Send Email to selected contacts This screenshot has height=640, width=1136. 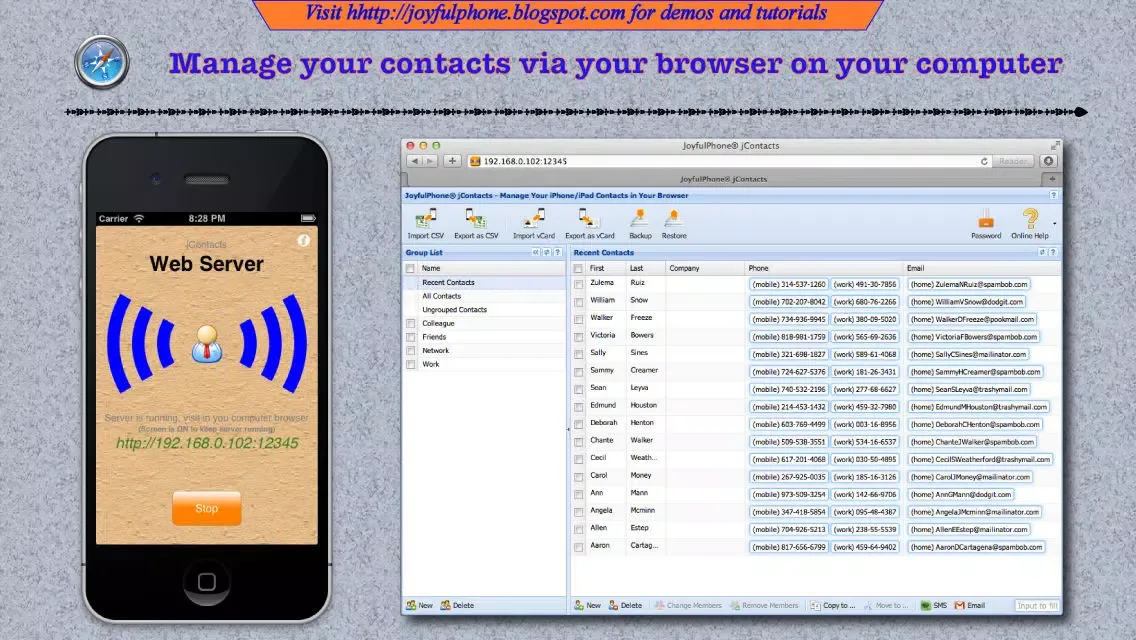pyautogui.click(x=970, y=605)
